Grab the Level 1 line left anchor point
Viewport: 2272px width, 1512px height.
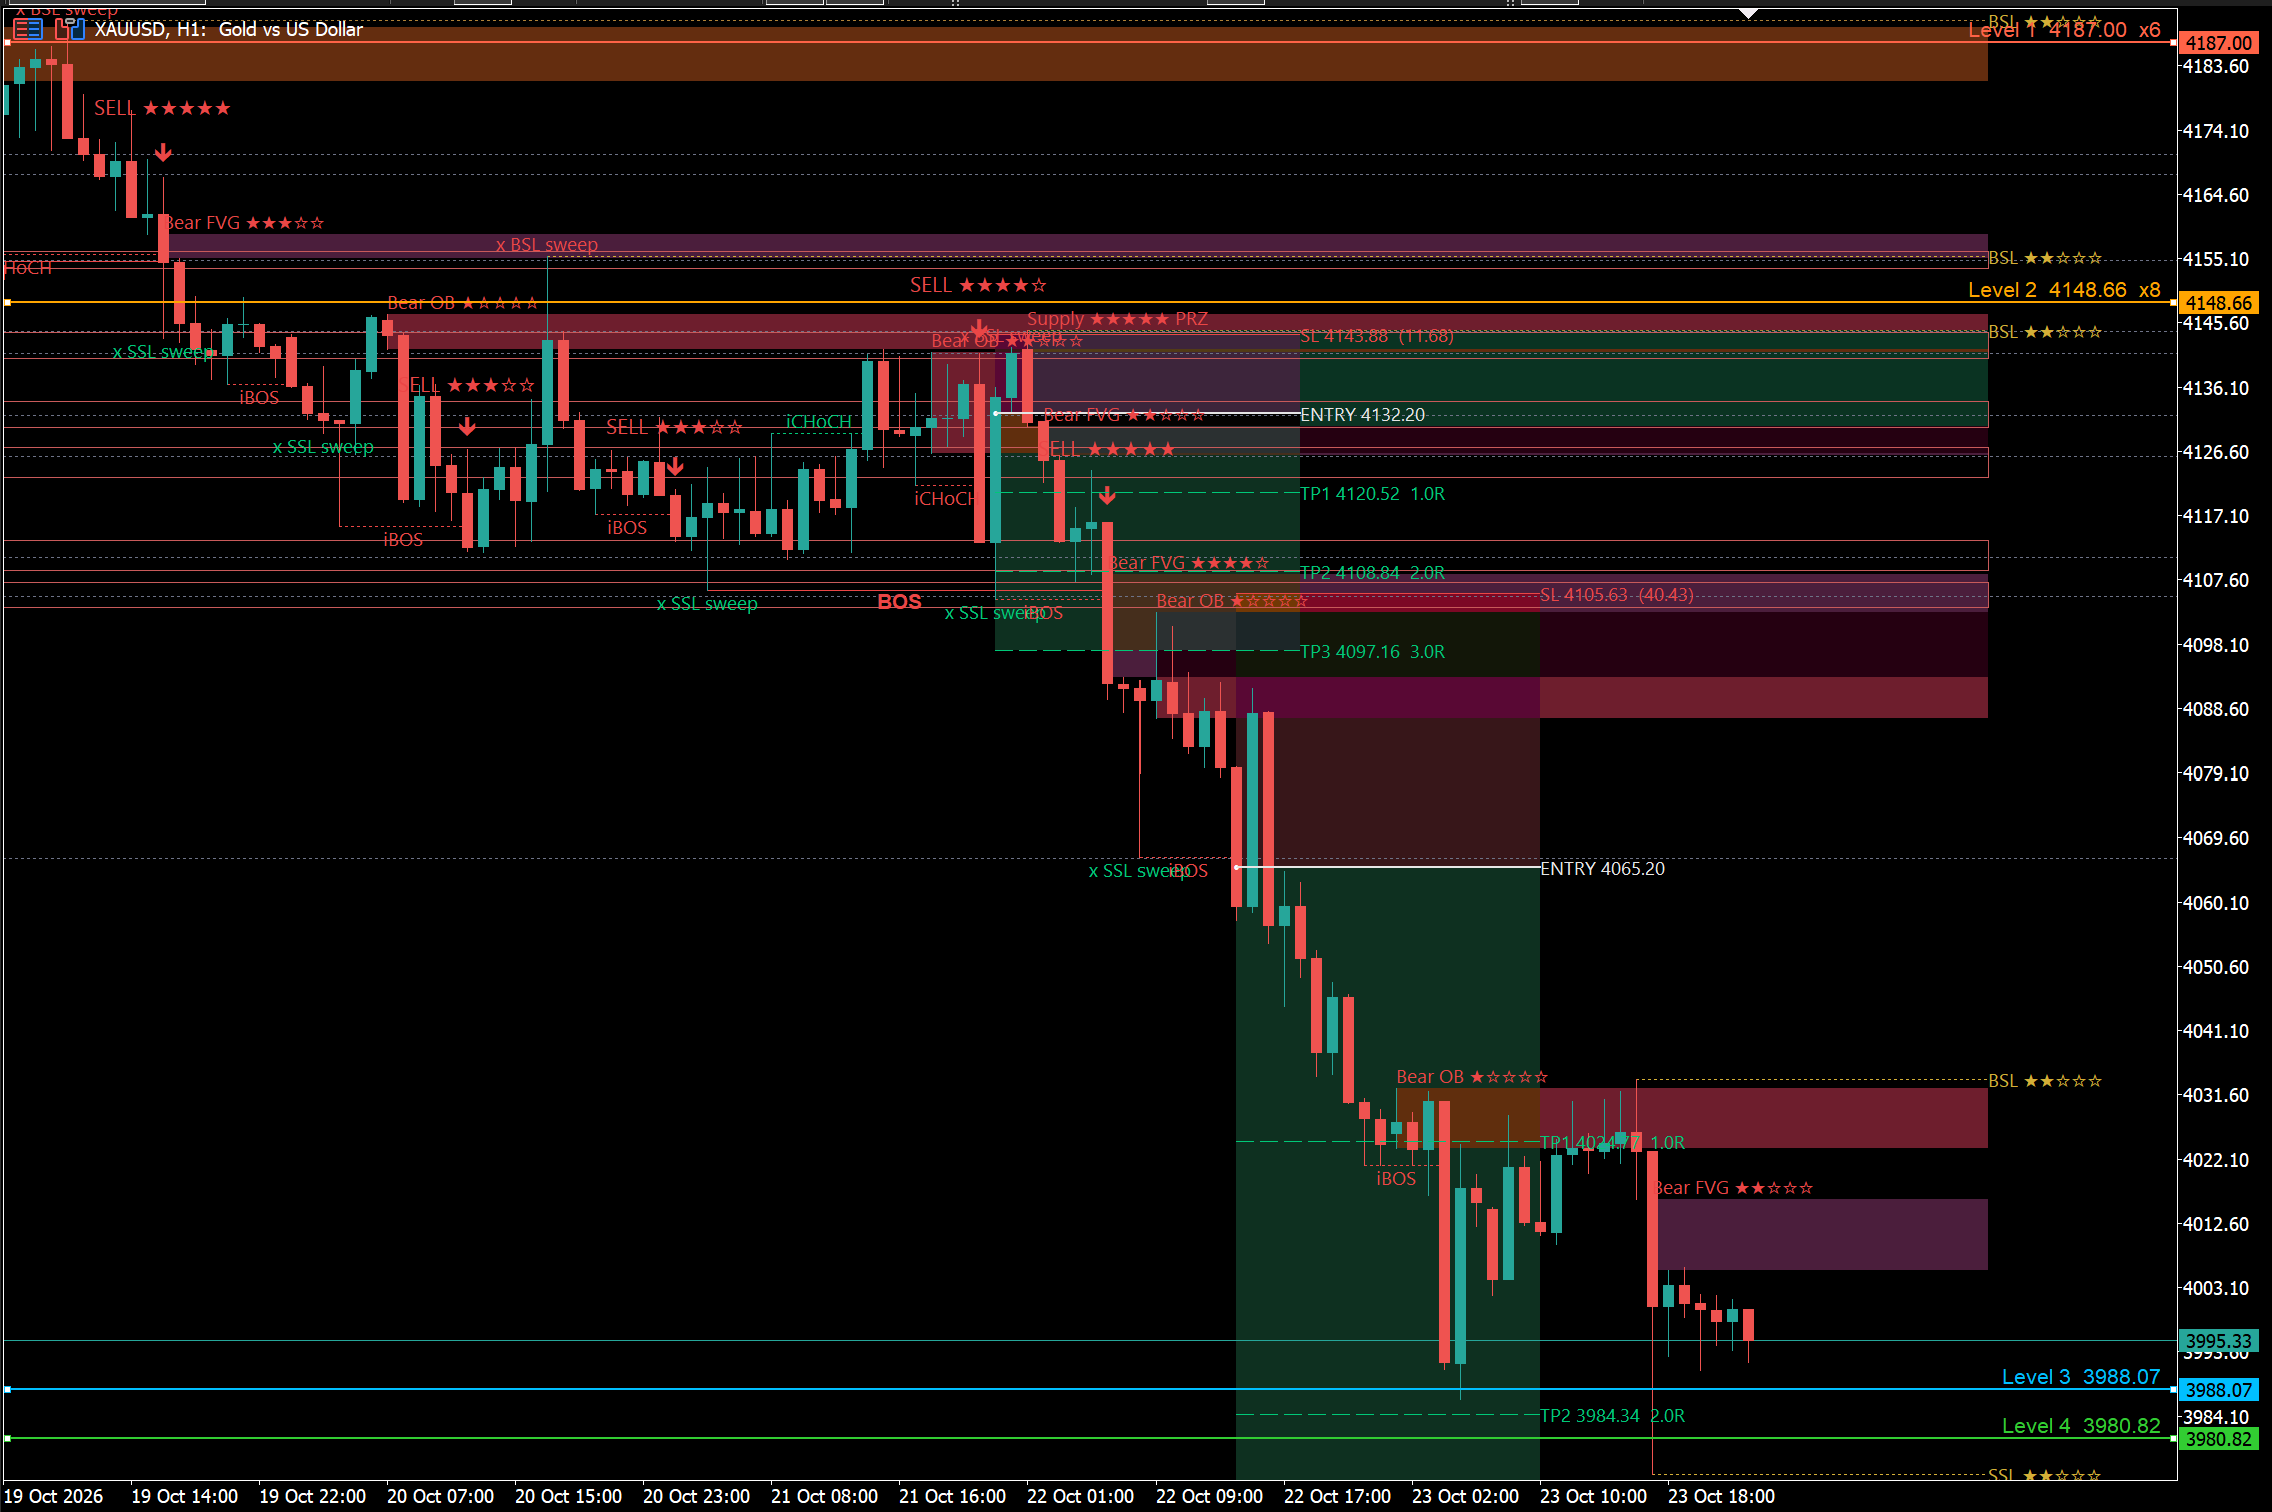(x=7, y=43)
